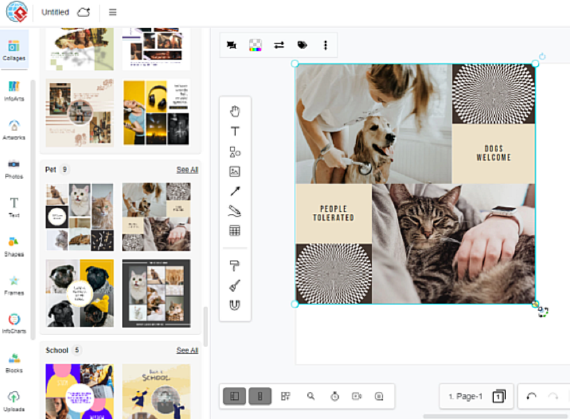Click the Undo arrow

coord(531,396)
